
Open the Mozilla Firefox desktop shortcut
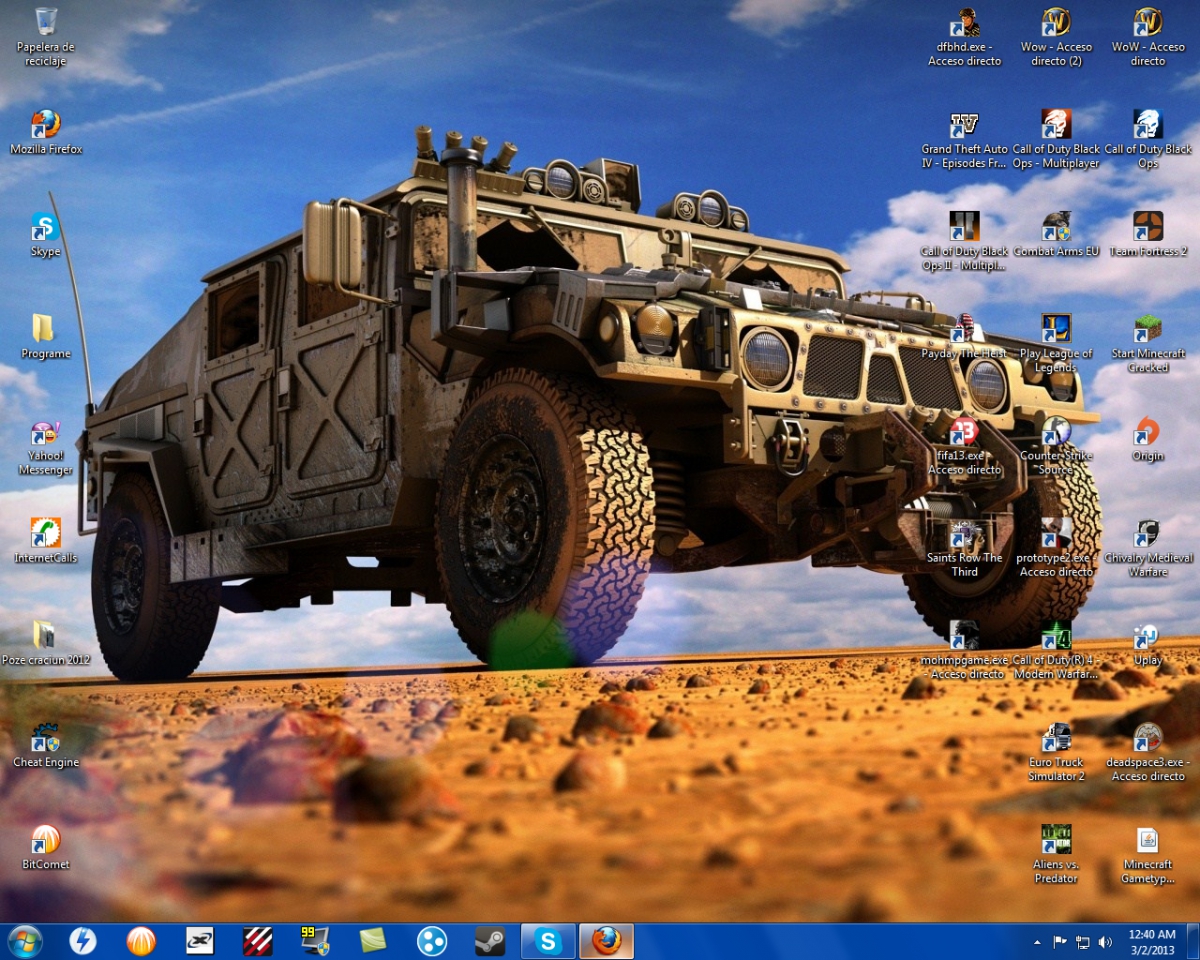(46, 125)
